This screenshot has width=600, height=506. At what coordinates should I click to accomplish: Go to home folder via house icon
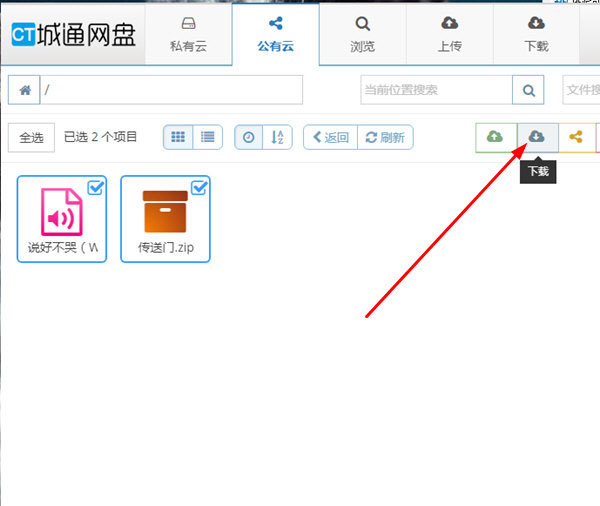[24, 90]
